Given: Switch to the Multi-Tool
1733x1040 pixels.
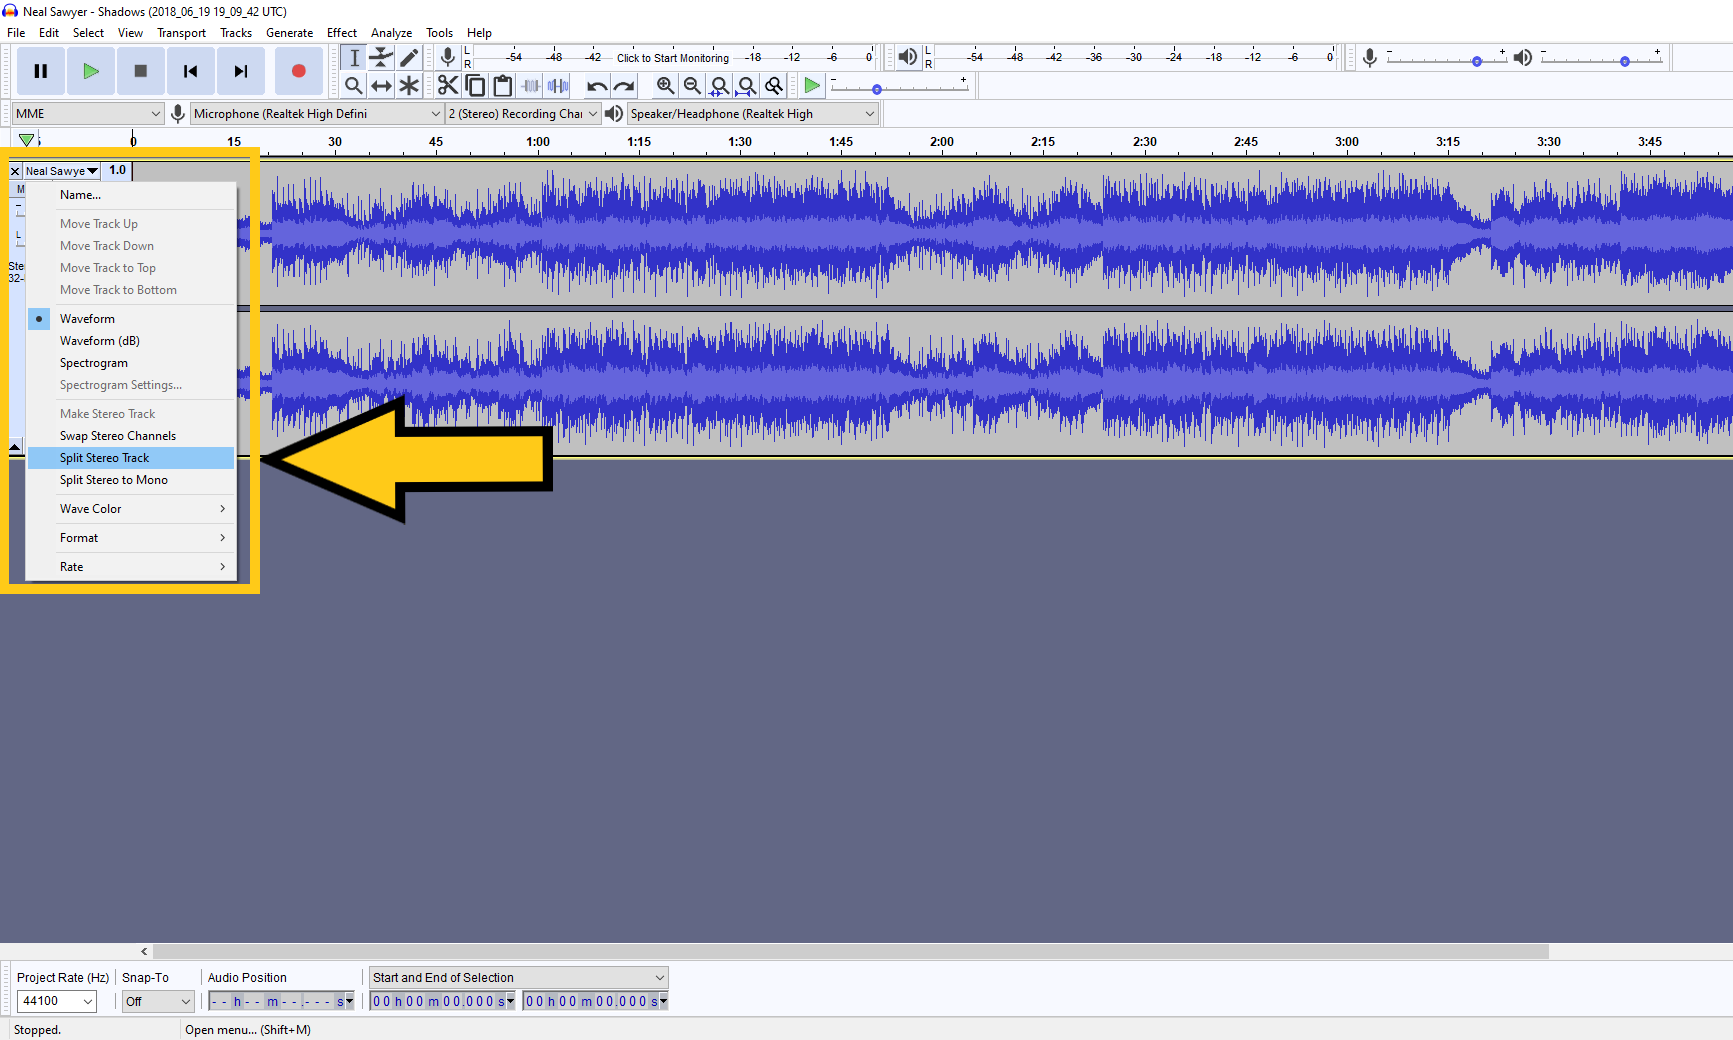Looking at the screenshot, I should (x=409, y=85).
